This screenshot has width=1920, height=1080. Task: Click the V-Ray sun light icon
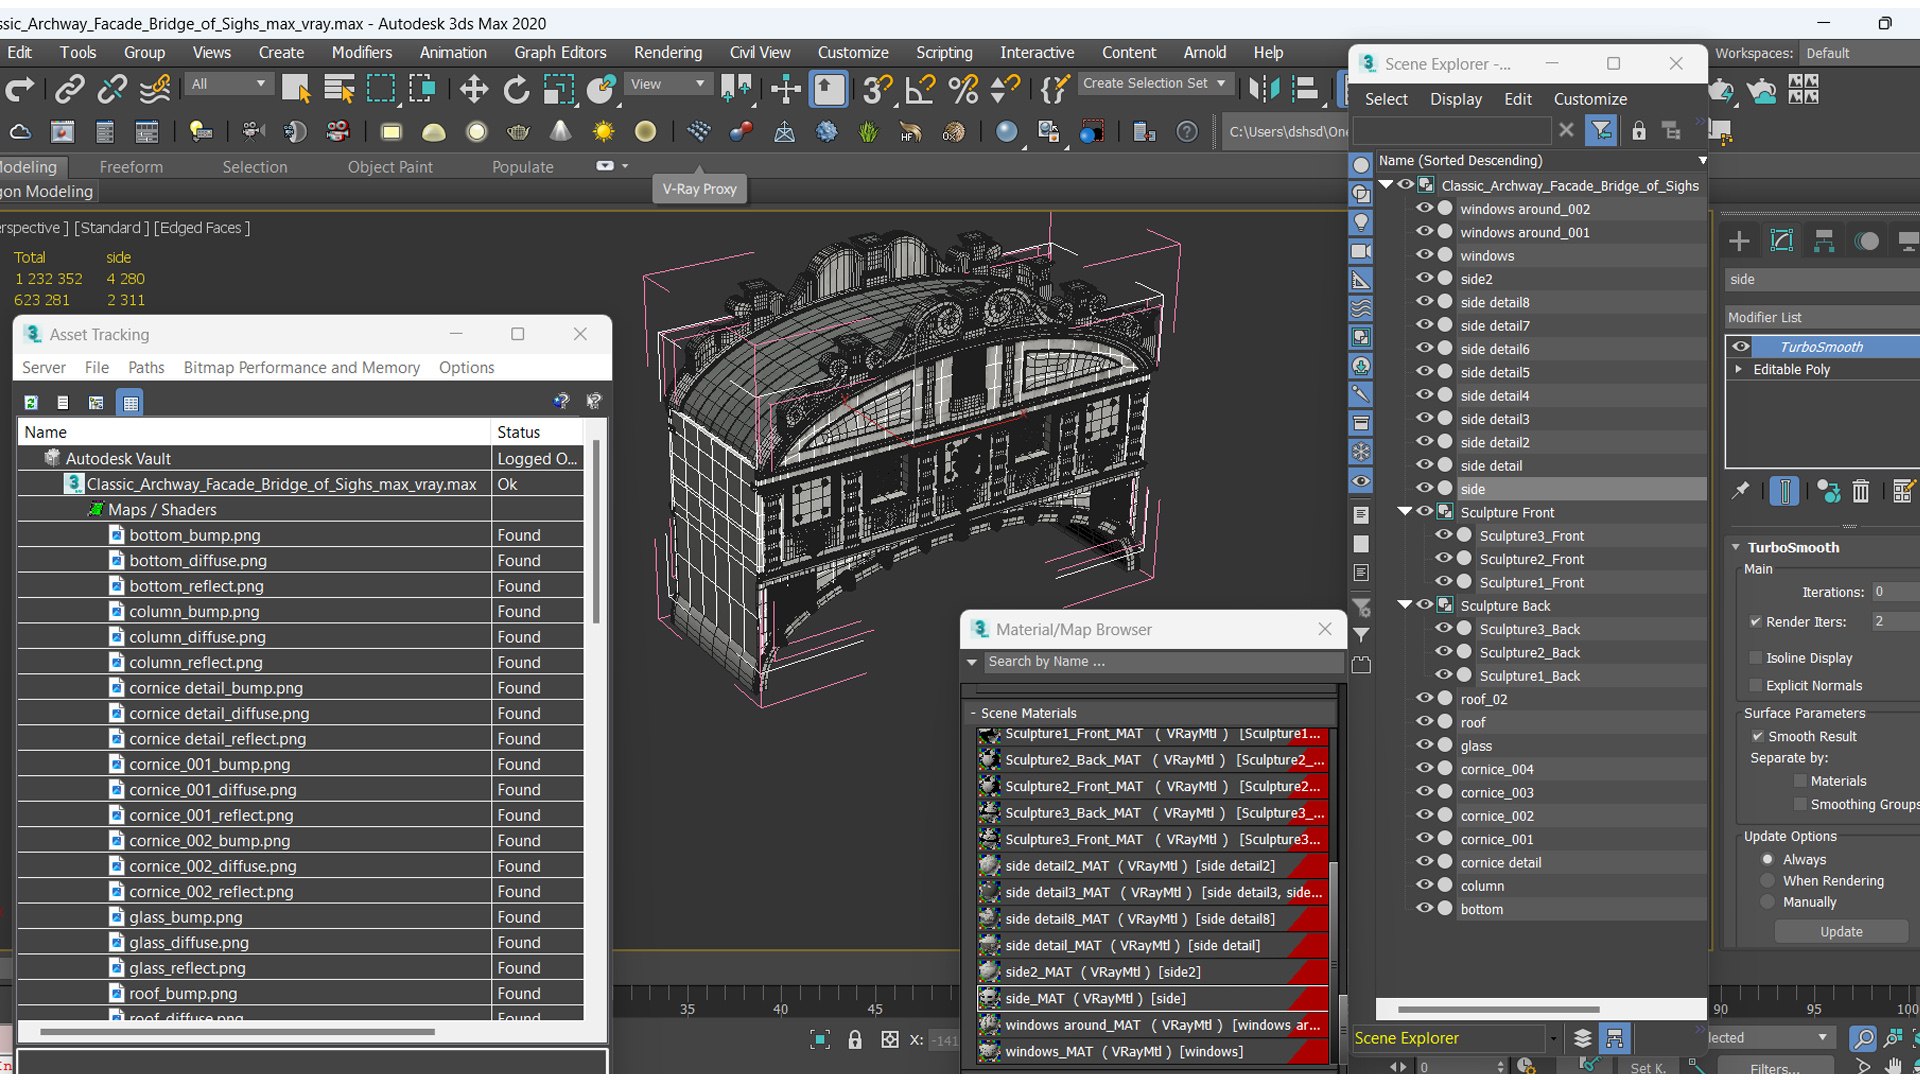[x=603, y=132]
